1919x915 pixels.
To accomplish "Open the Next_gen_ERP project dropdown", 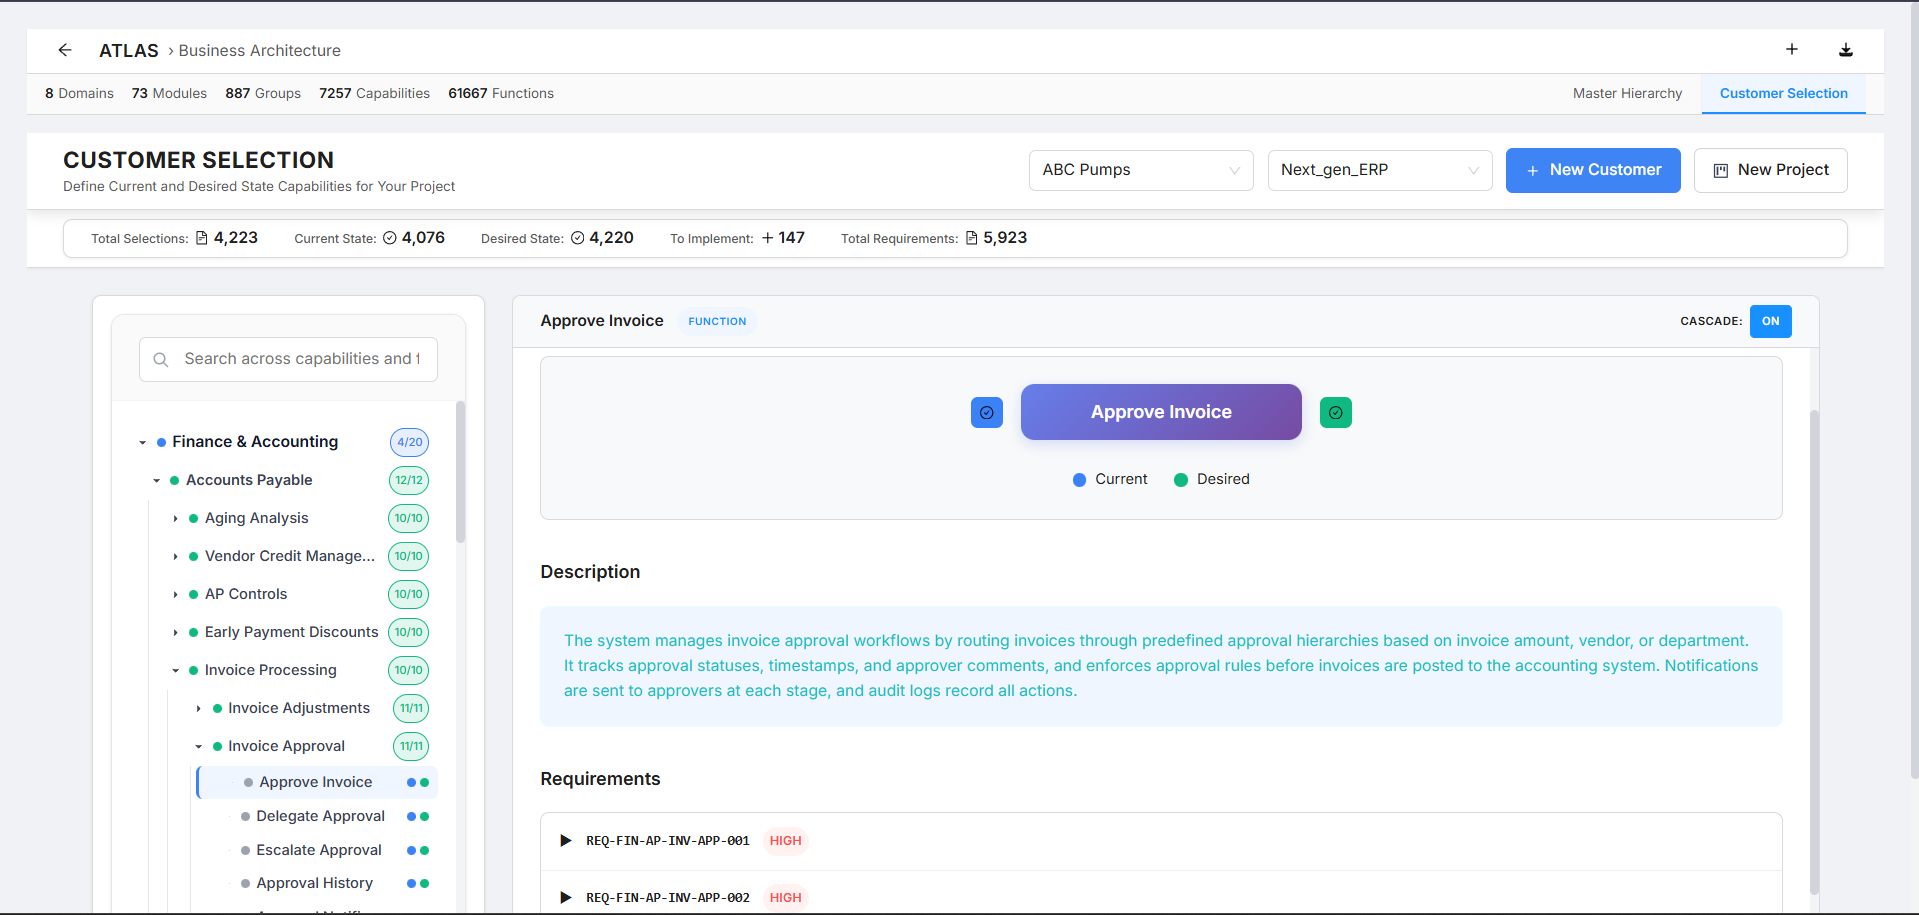I will [x=1379, y=170].
